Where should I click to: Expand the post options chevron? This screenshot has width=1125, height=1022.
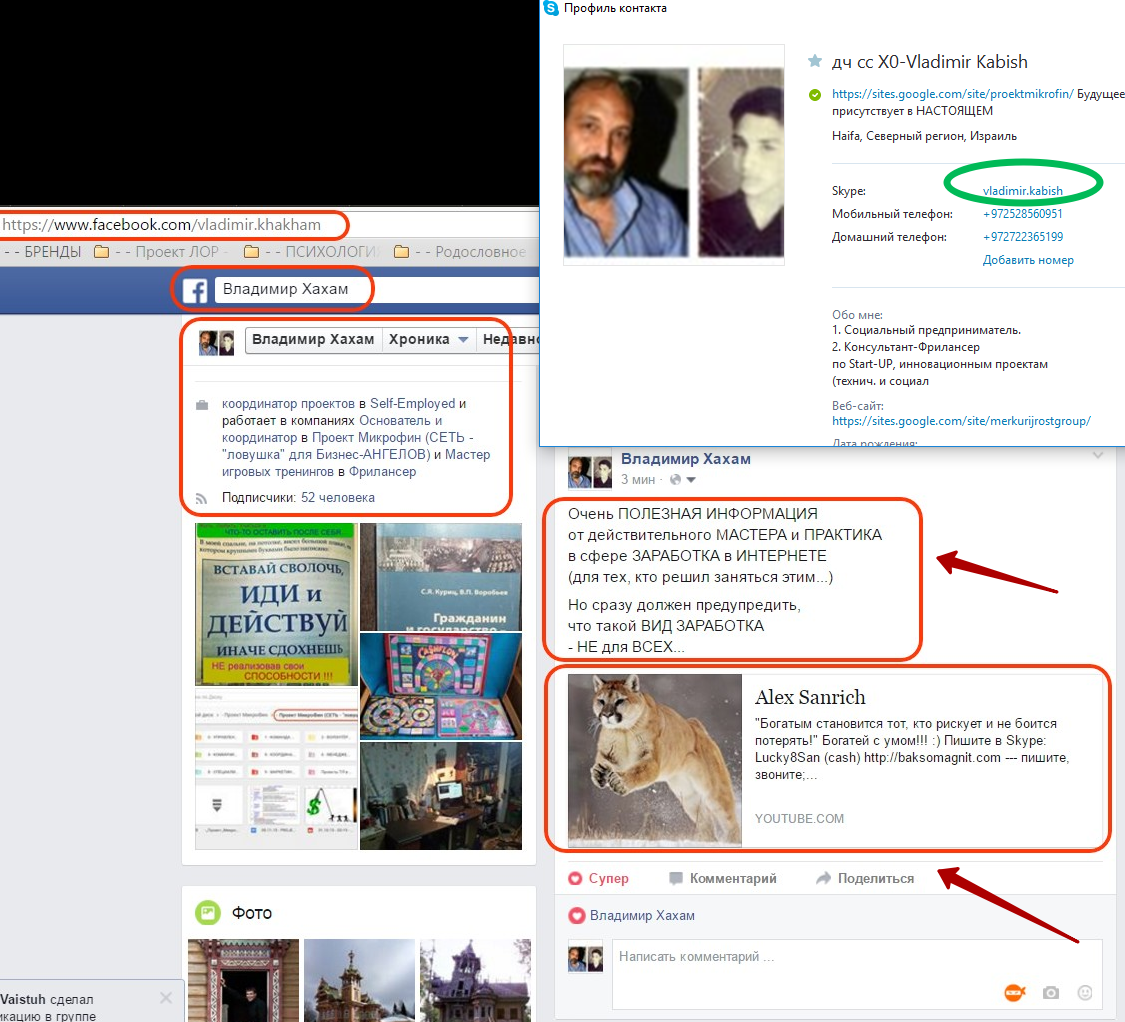[1098, 455]
